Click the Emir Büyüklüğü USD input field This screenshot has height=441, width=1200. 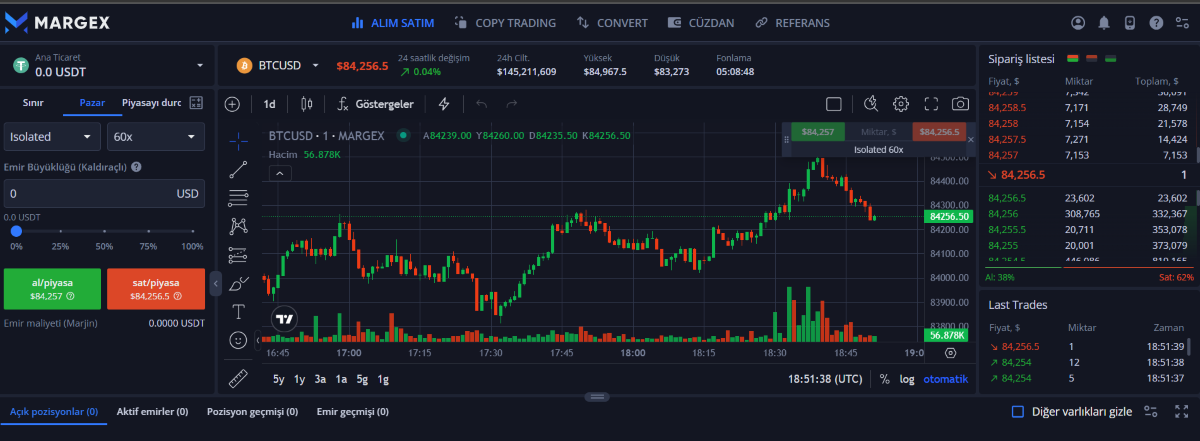pos(104,193)
